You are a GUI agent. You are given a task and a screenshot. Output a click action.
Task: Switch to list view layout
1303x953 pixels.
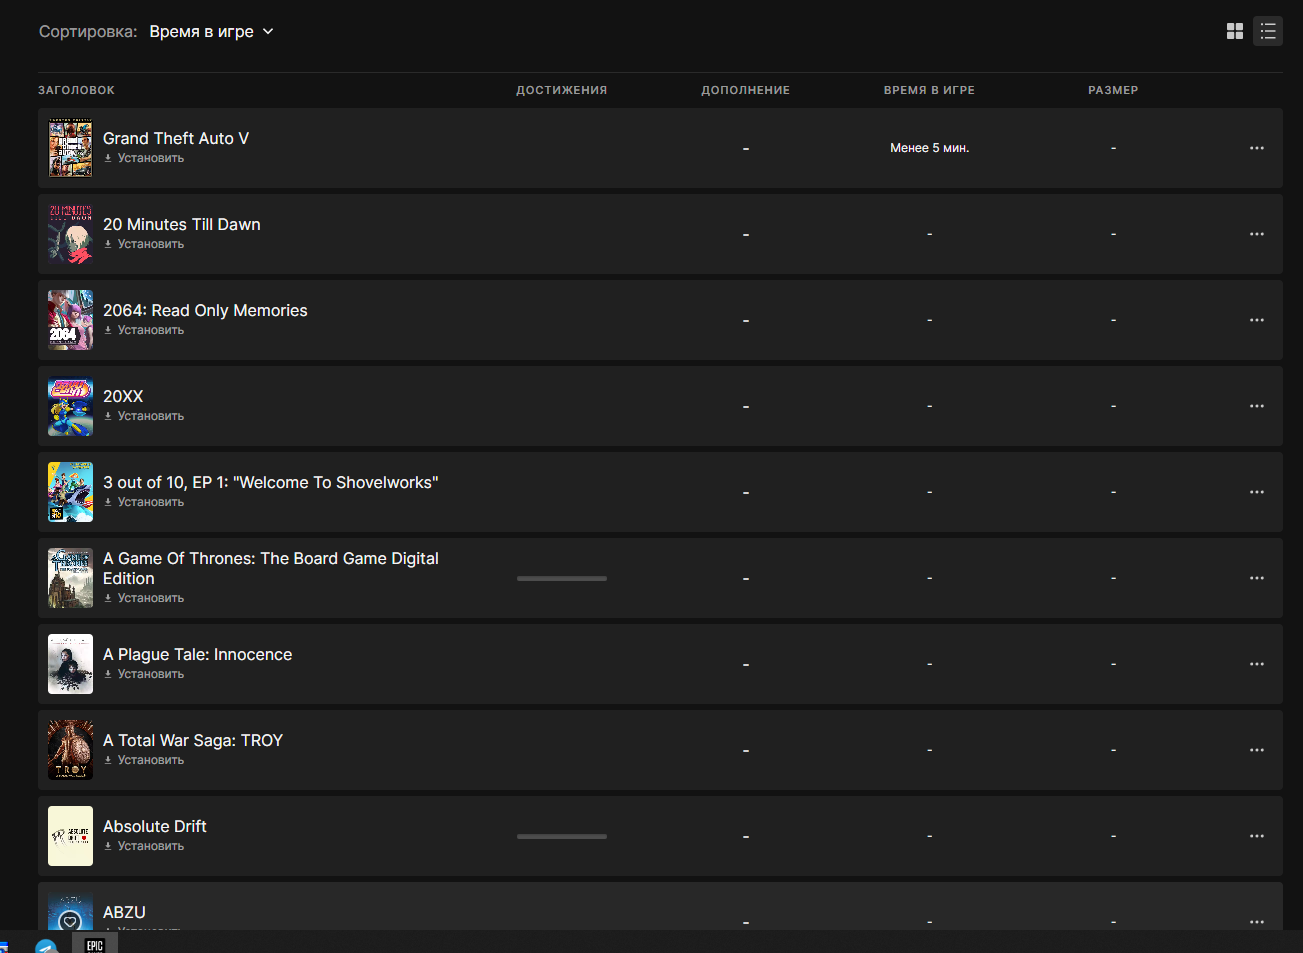point(1268,31)
